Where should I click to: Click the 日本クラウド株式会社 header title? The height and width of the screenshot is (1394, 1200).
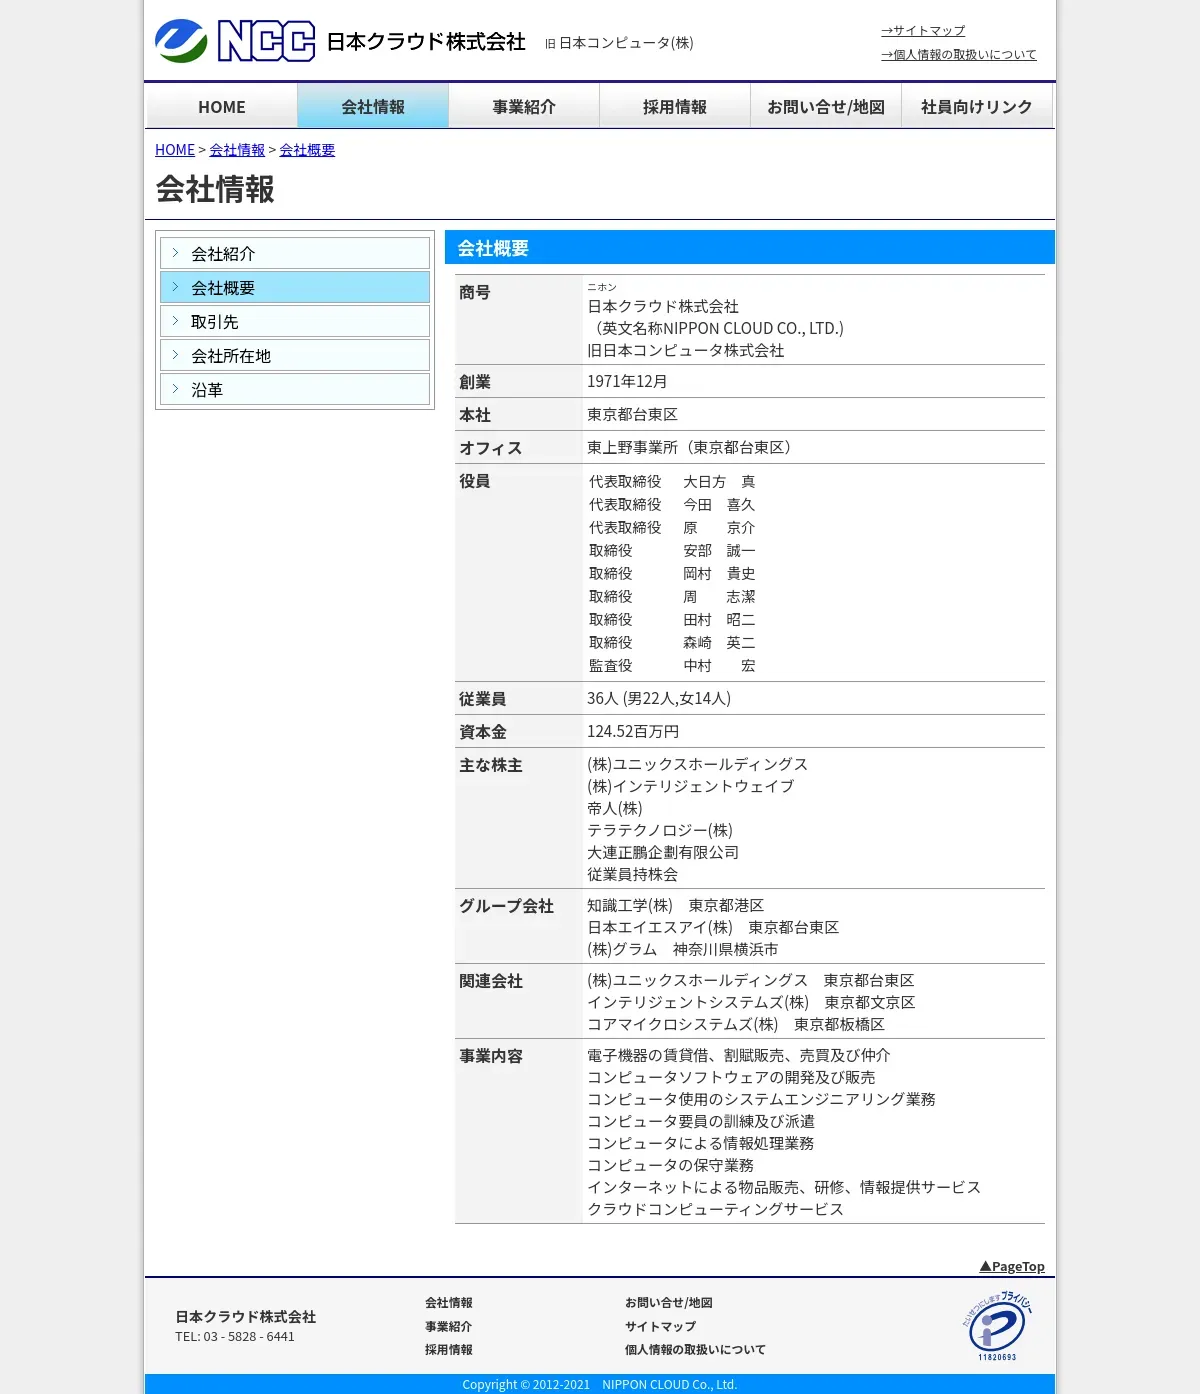426,42
